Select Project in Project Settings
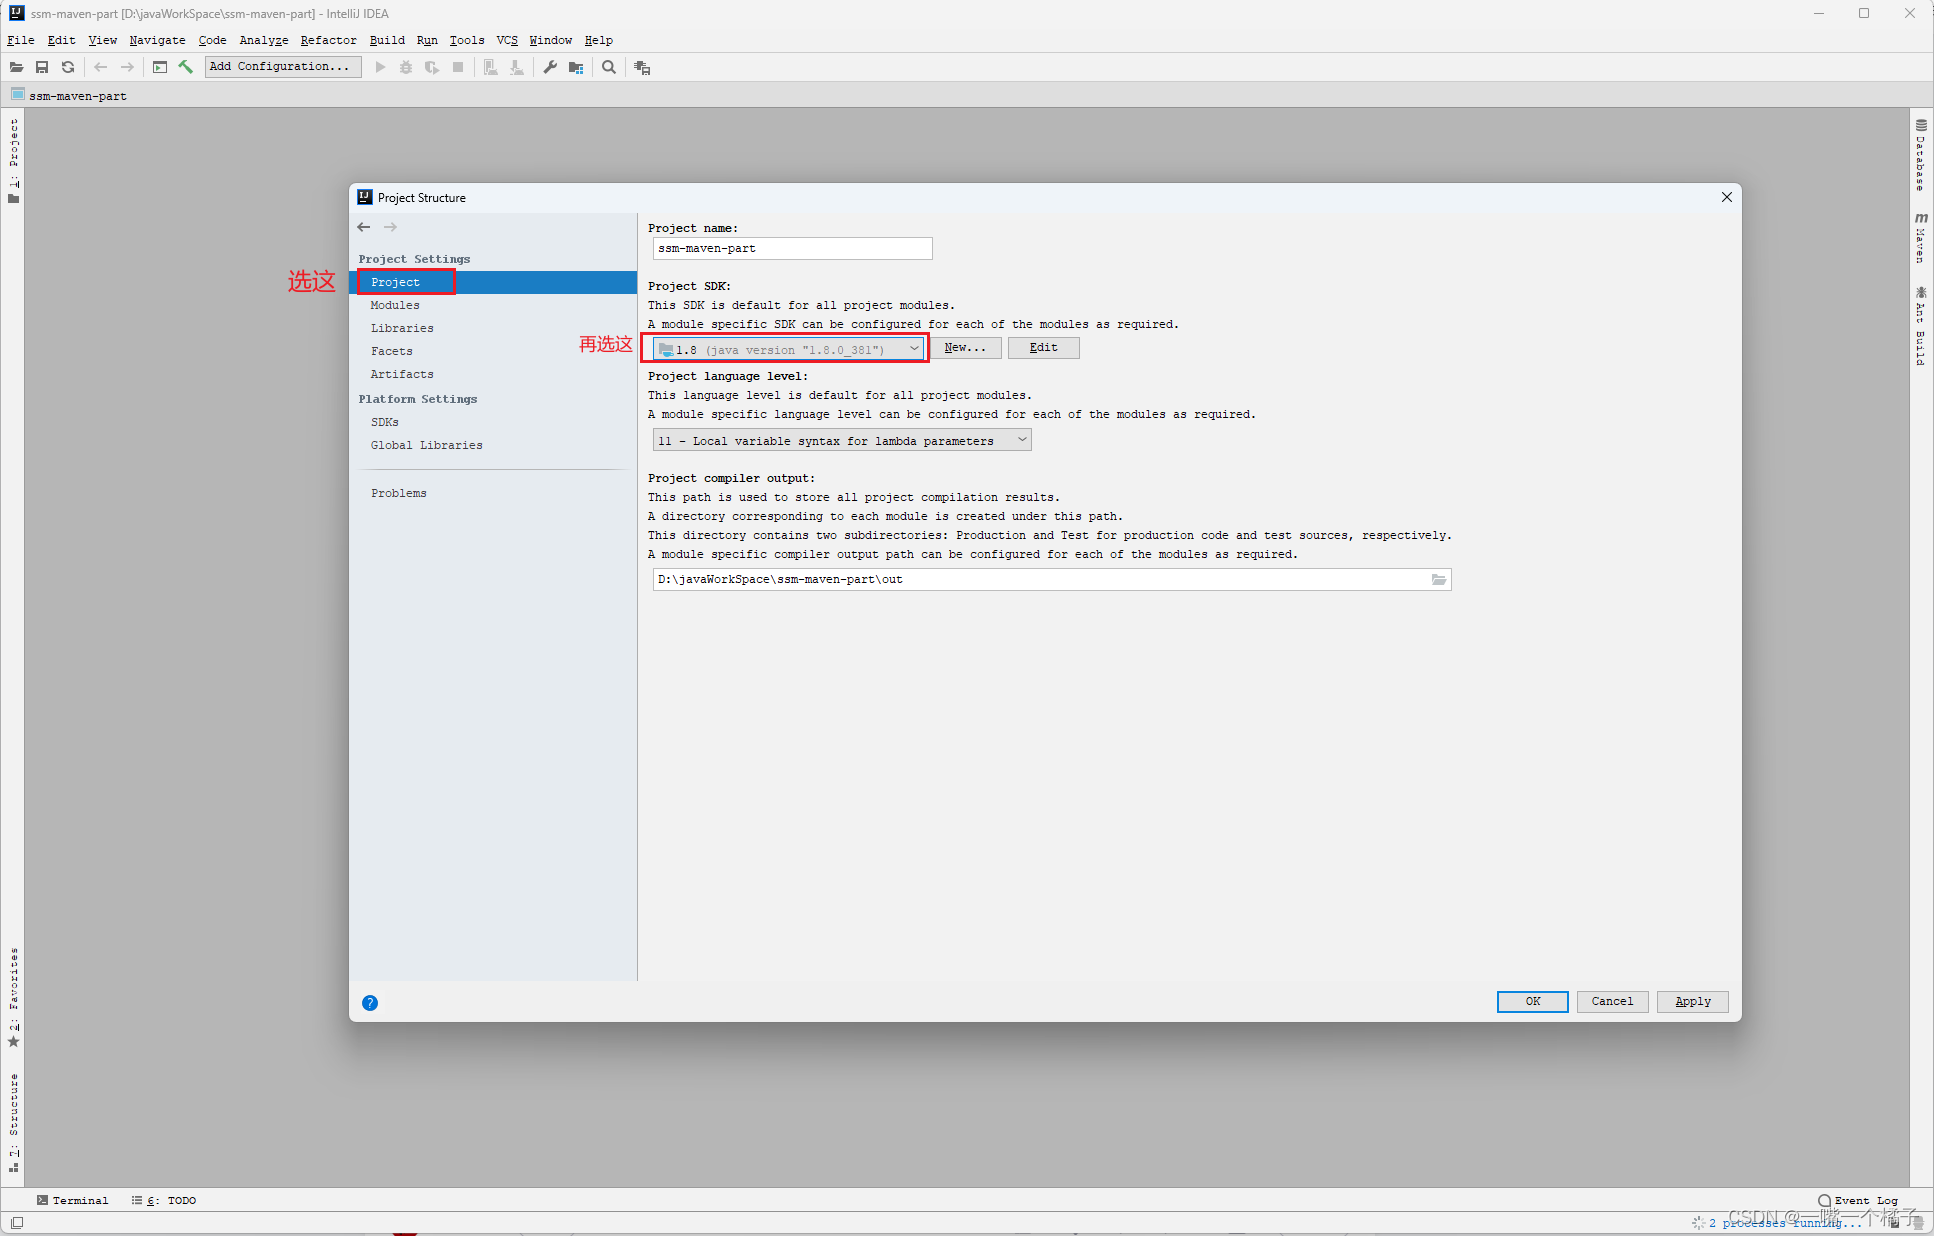This screenshot has height=1236, width=1934. [493, 283]
